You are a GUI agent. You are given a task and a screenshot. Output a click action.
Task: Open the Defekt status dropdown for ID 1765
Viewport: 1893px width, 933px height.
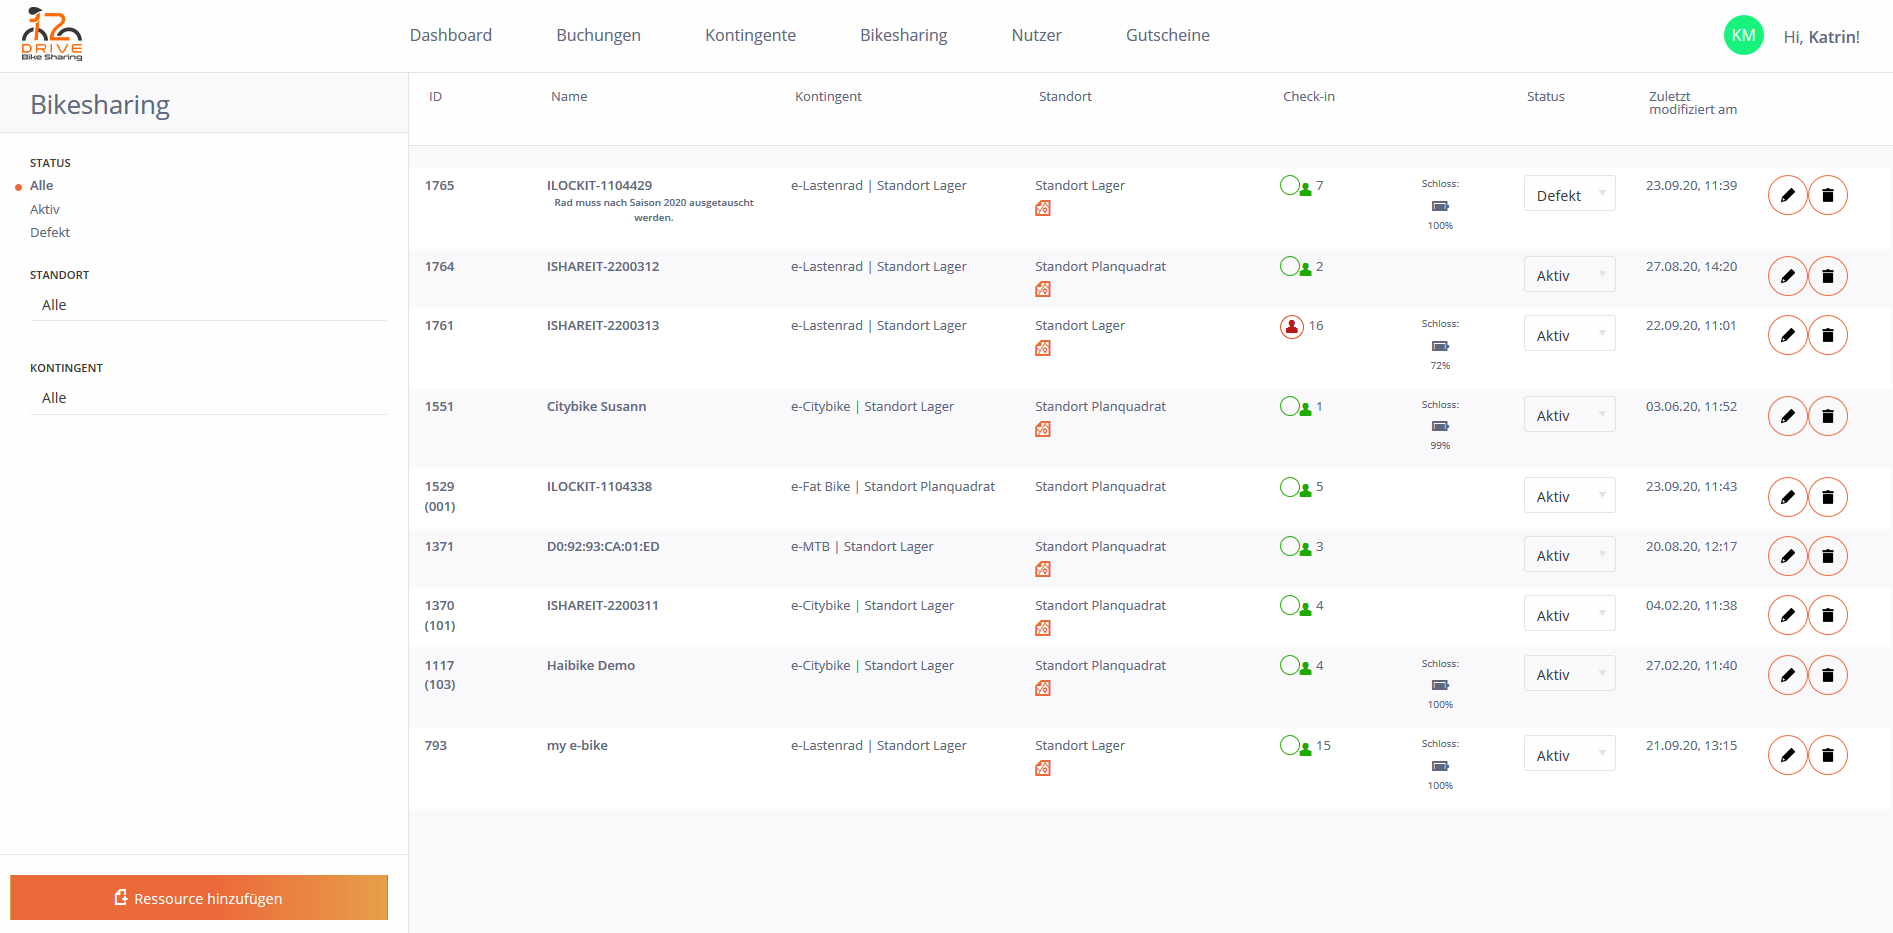[1569, 194]
